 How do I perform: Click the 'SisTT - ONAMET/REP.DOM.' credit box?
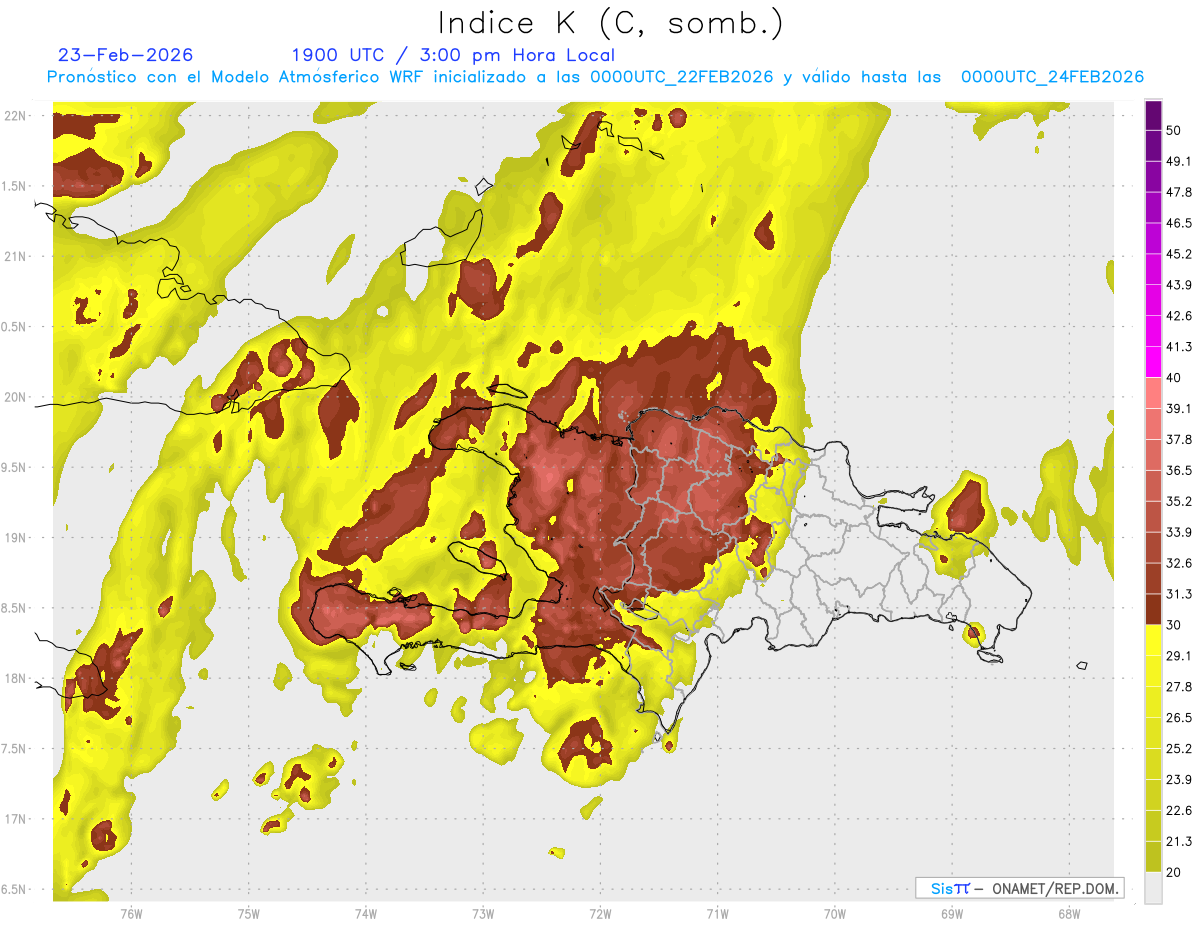point(1019,888)
